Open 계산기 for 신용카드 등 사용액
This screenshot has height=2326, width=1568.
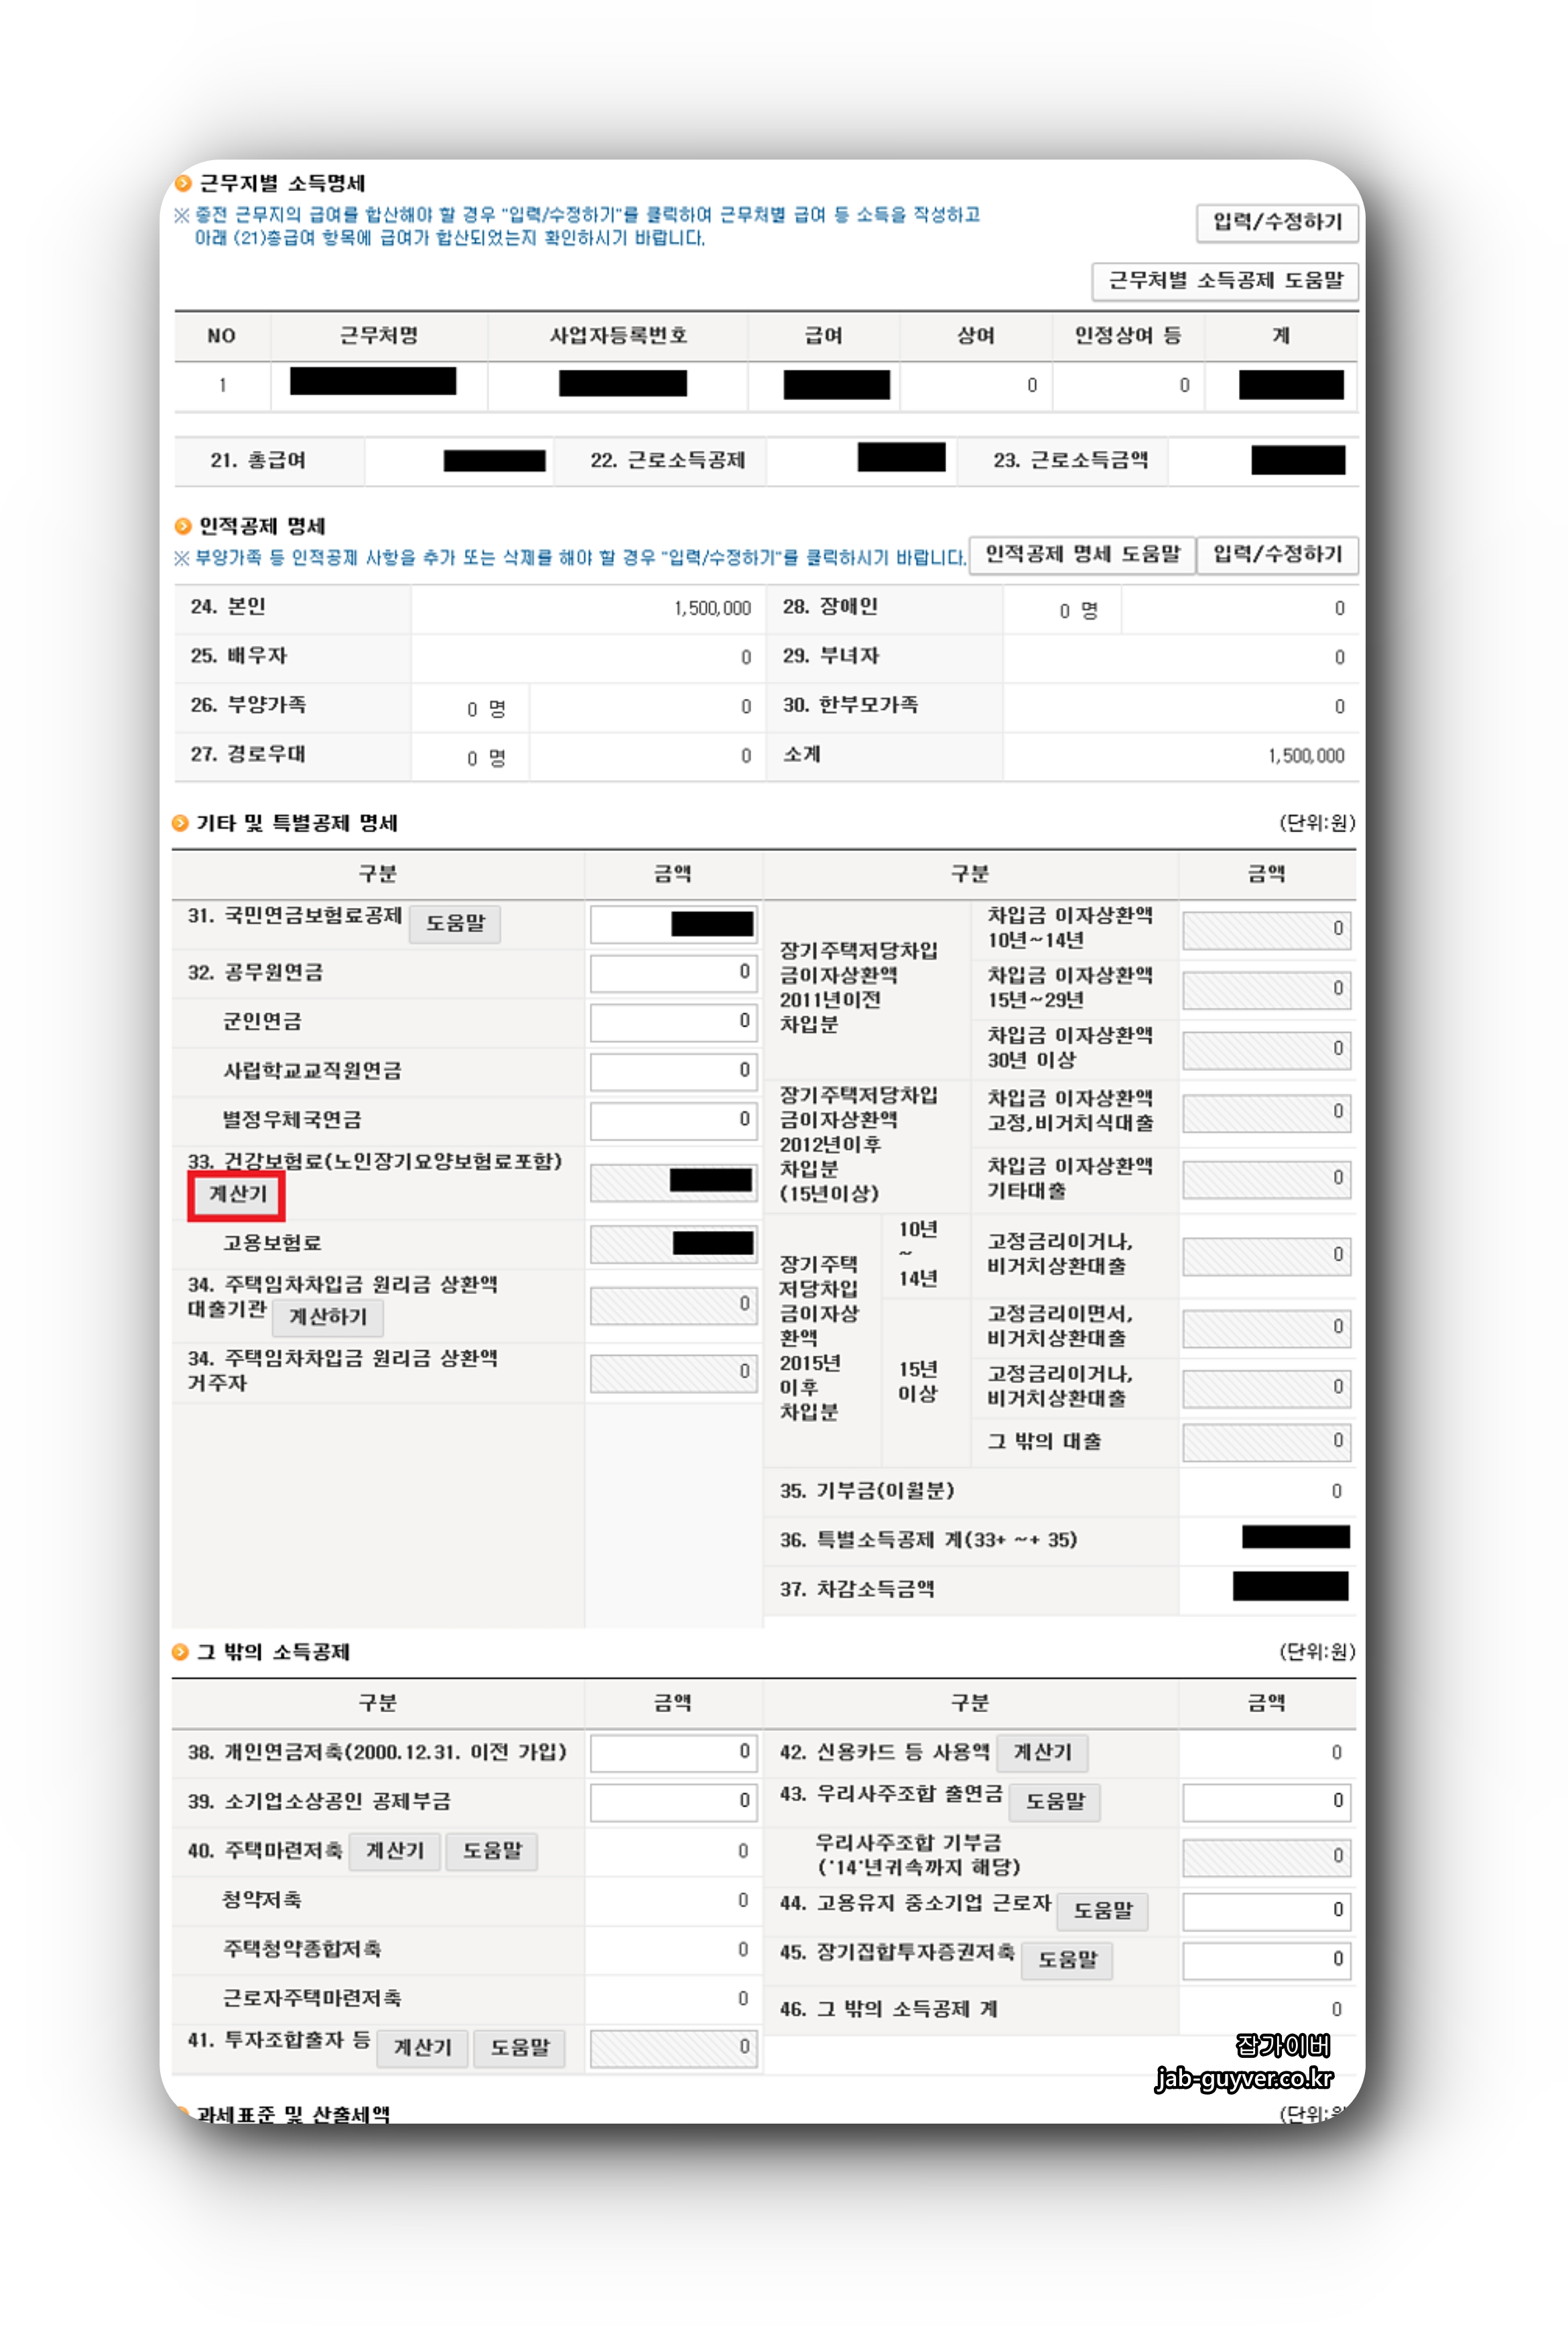(1041, 1752)
